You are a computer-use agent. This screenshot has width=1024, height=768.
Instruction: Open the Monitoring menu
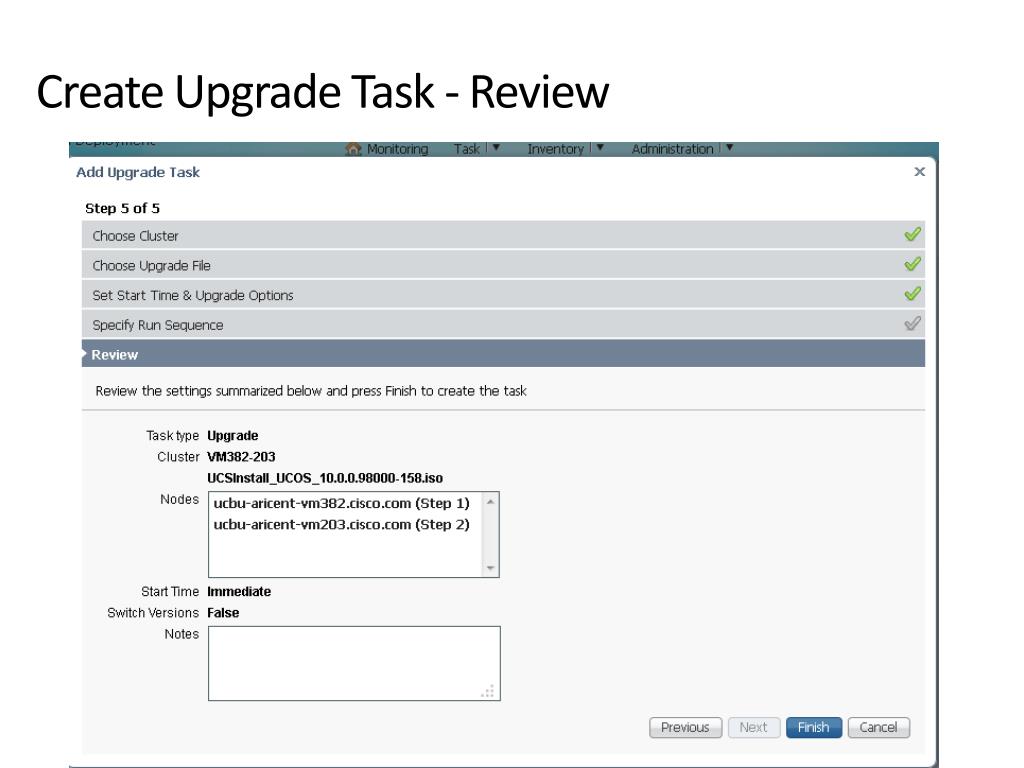(x=397, y=149)
